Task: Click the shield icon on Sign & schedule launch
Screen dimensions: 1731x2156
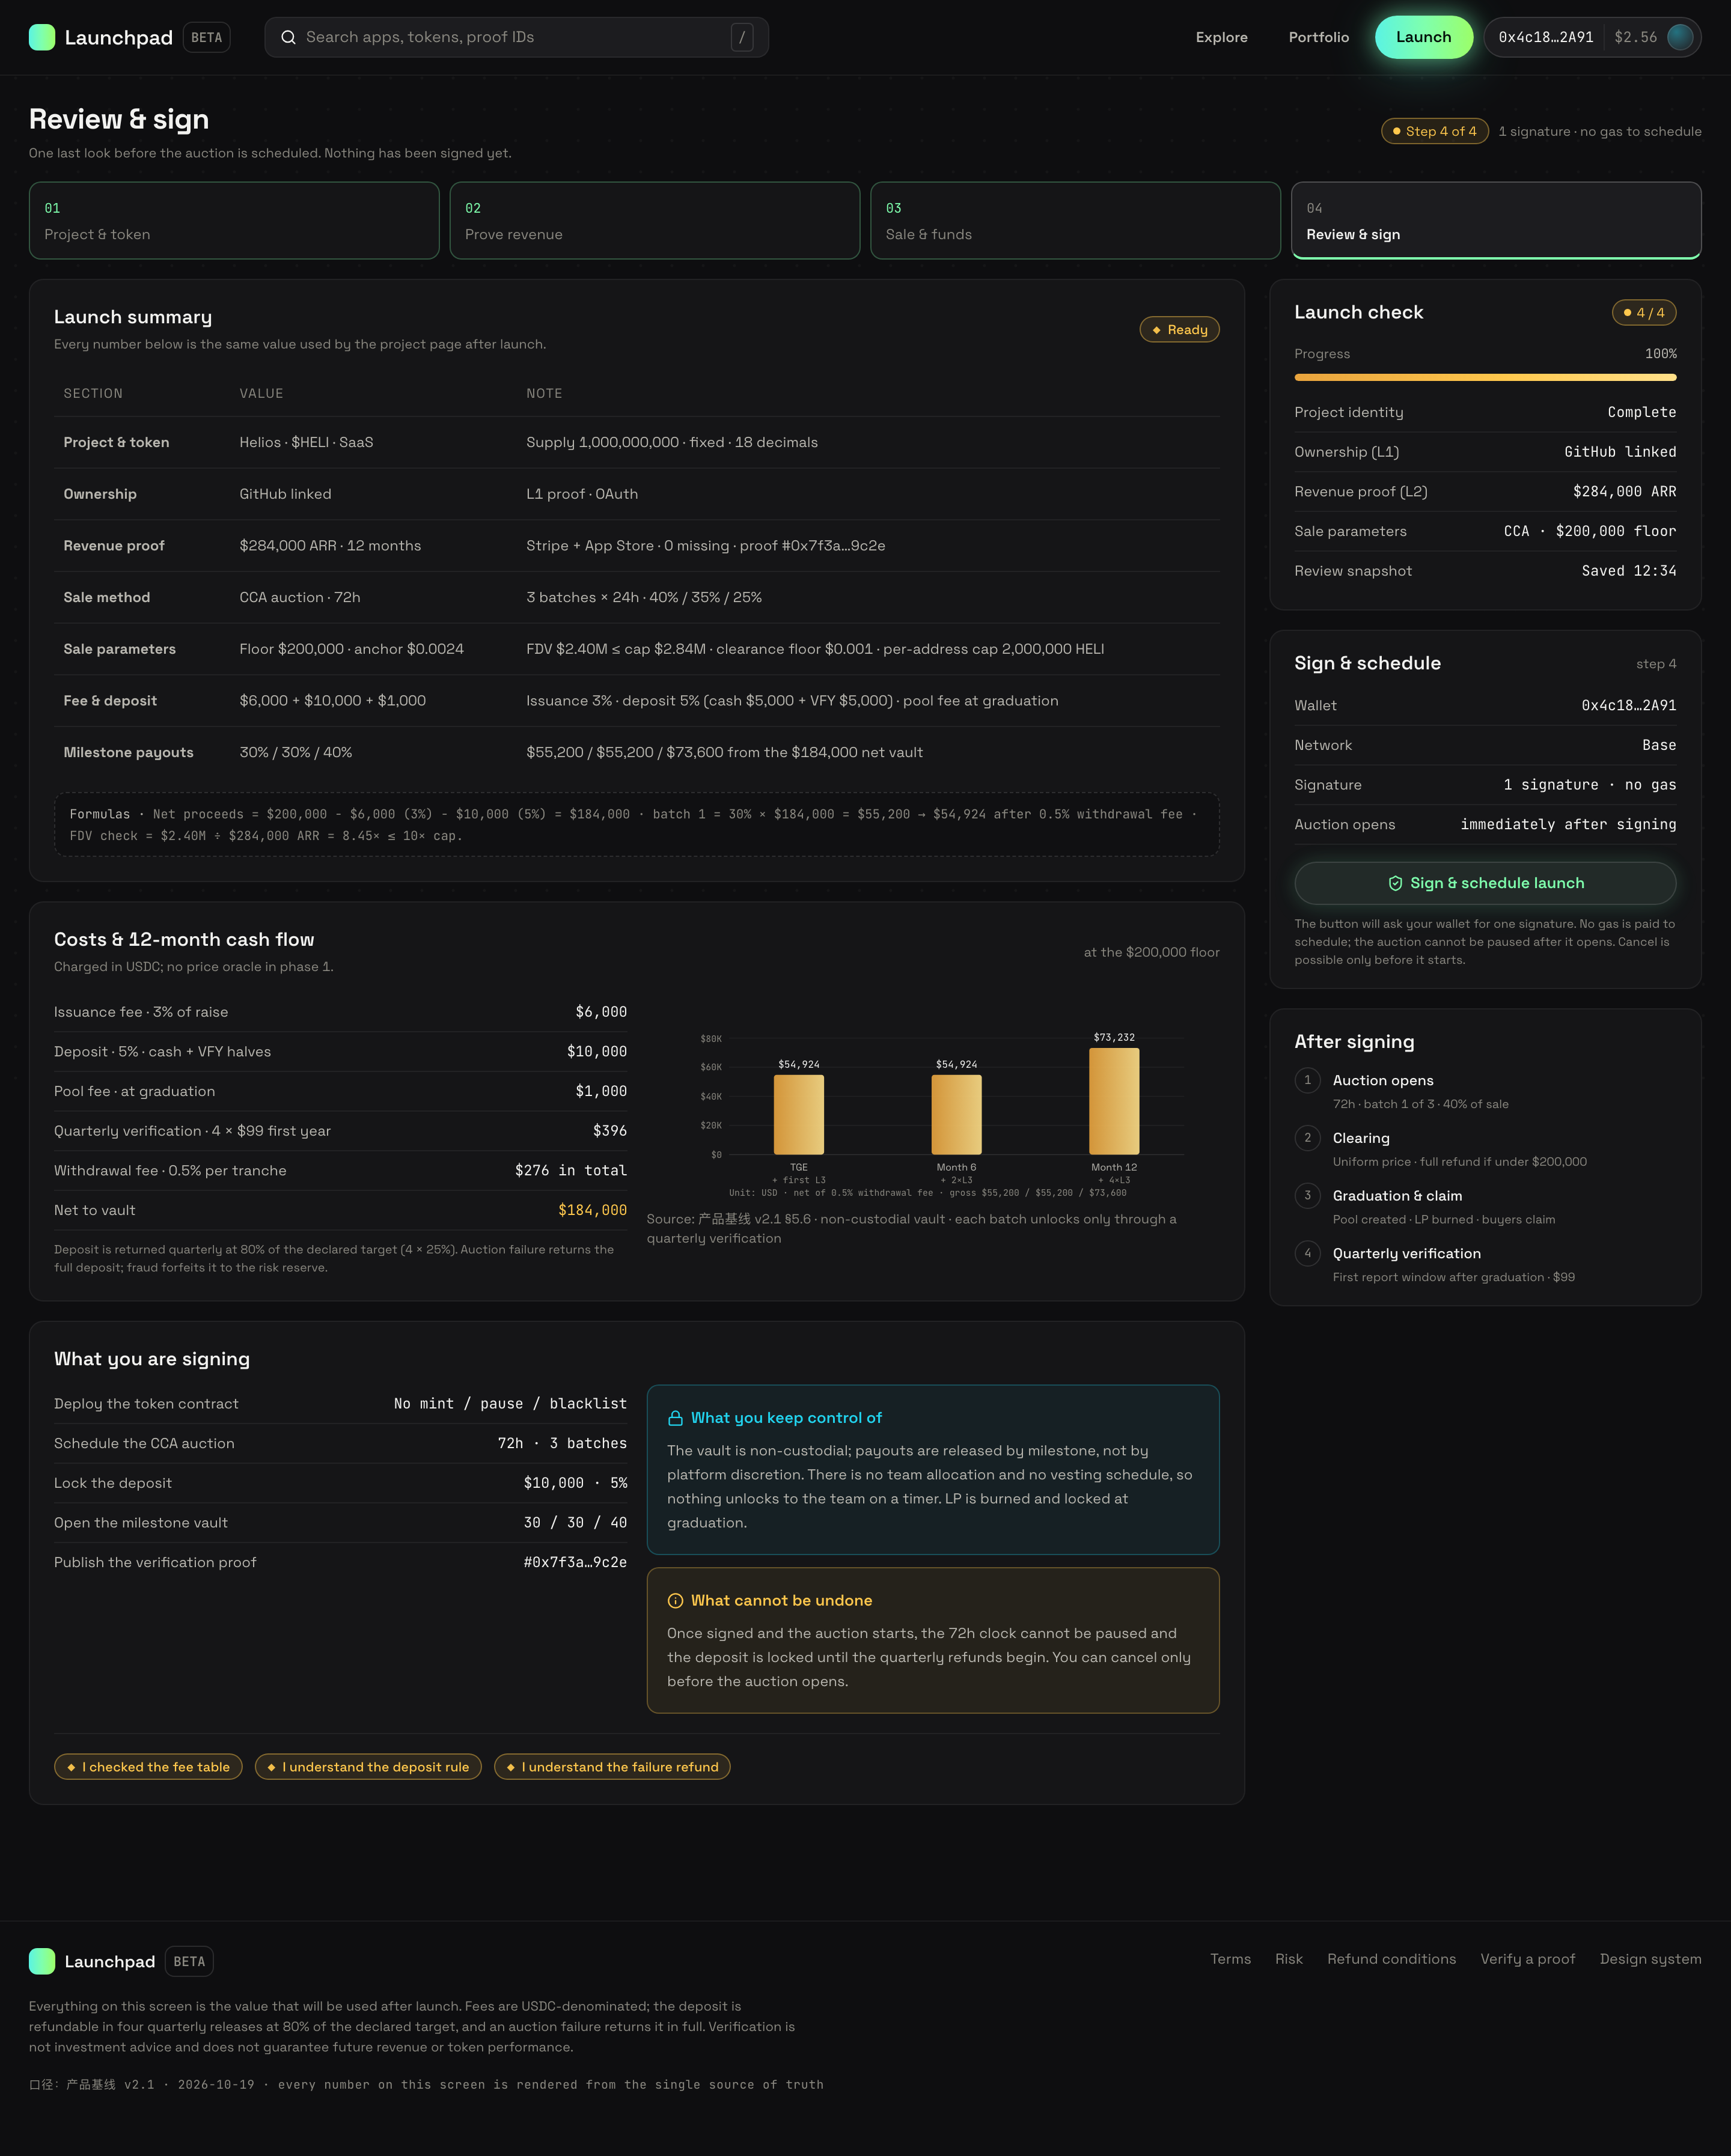Action: pos(1395,883)
